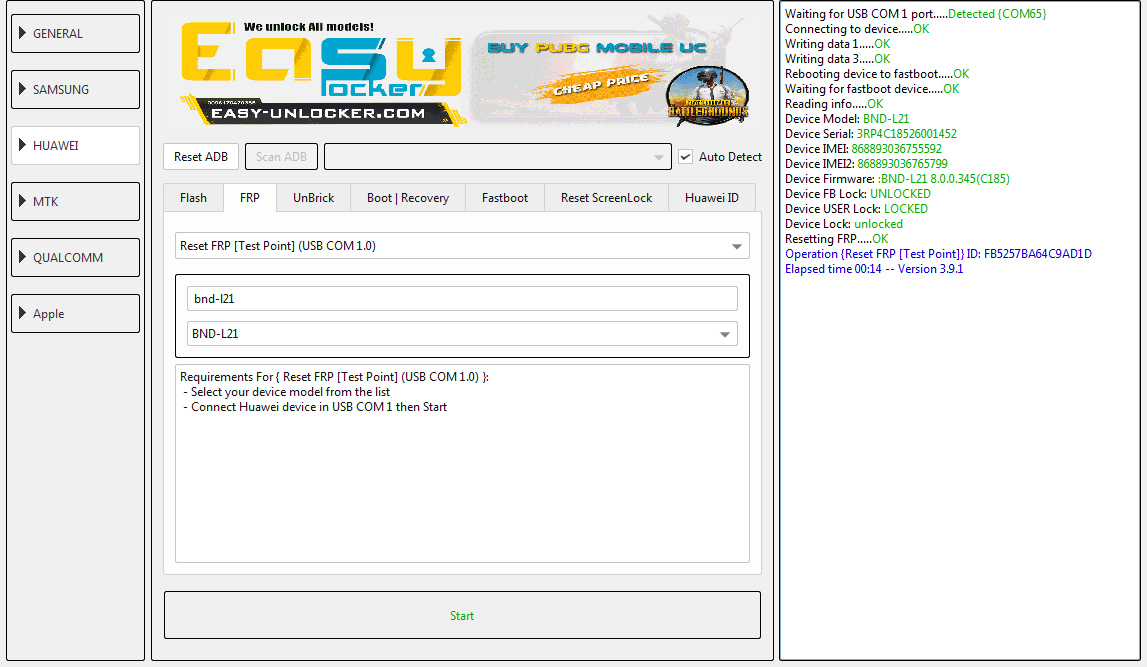Expand the QUALCOMM sidebar section
The image size is (1147, 667).
coord(75,257)
